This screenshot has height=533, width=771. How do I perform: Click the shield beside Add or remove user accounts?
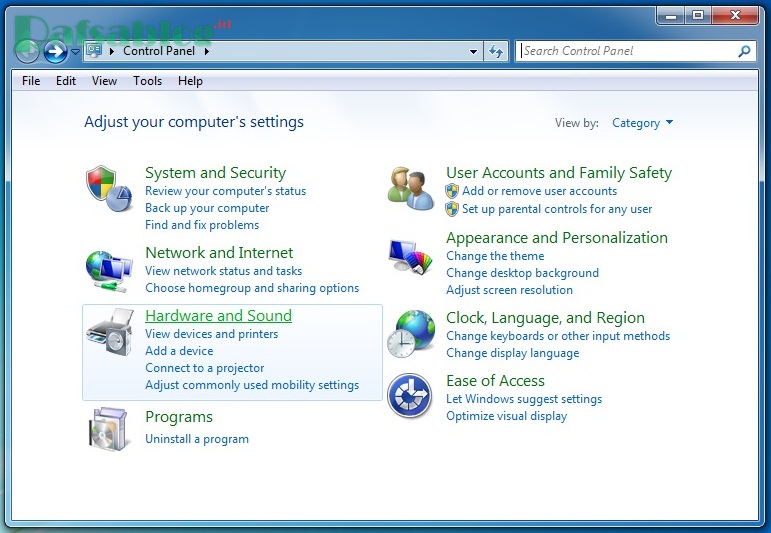(452, 191)
